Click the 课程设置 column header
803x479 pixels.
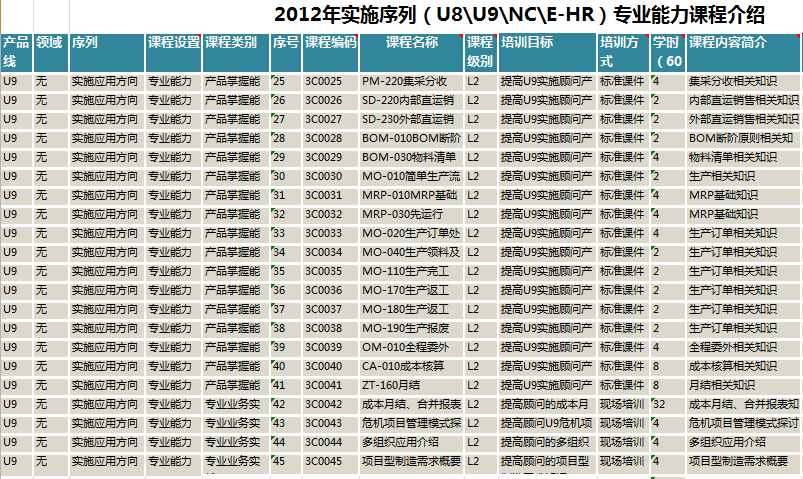coord(174,52)
